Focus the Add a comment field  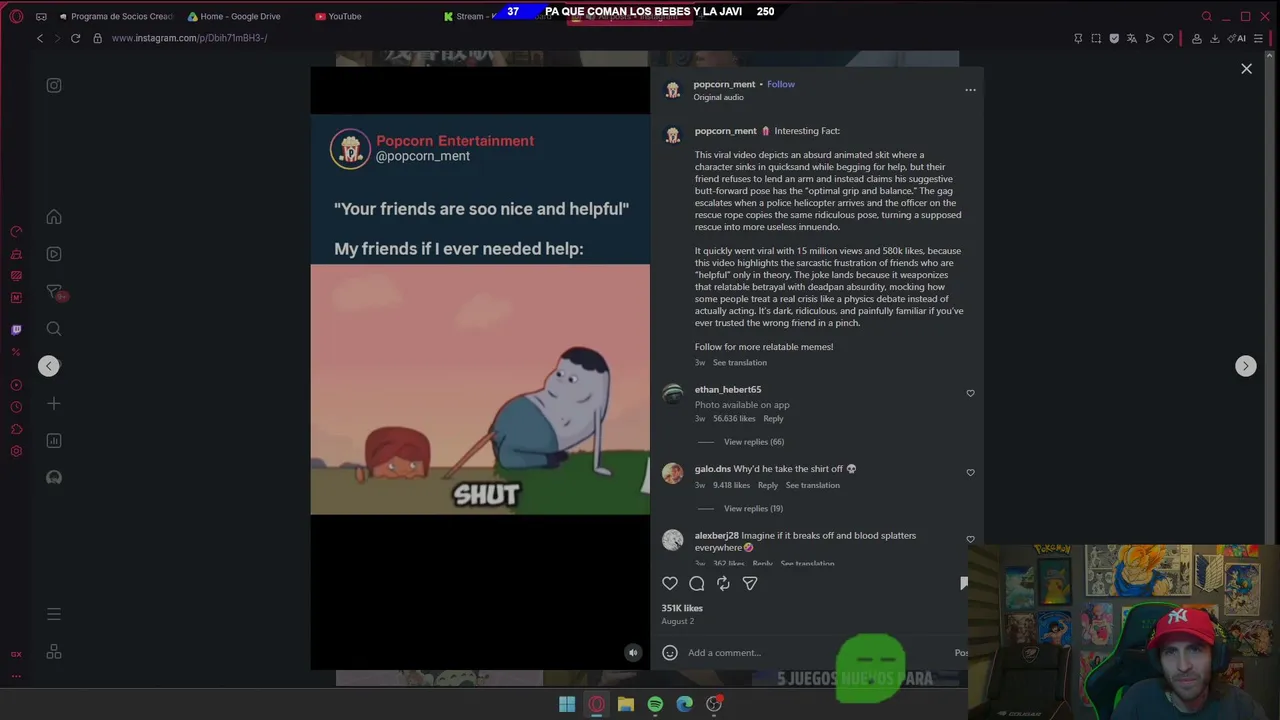coord(815,653)
